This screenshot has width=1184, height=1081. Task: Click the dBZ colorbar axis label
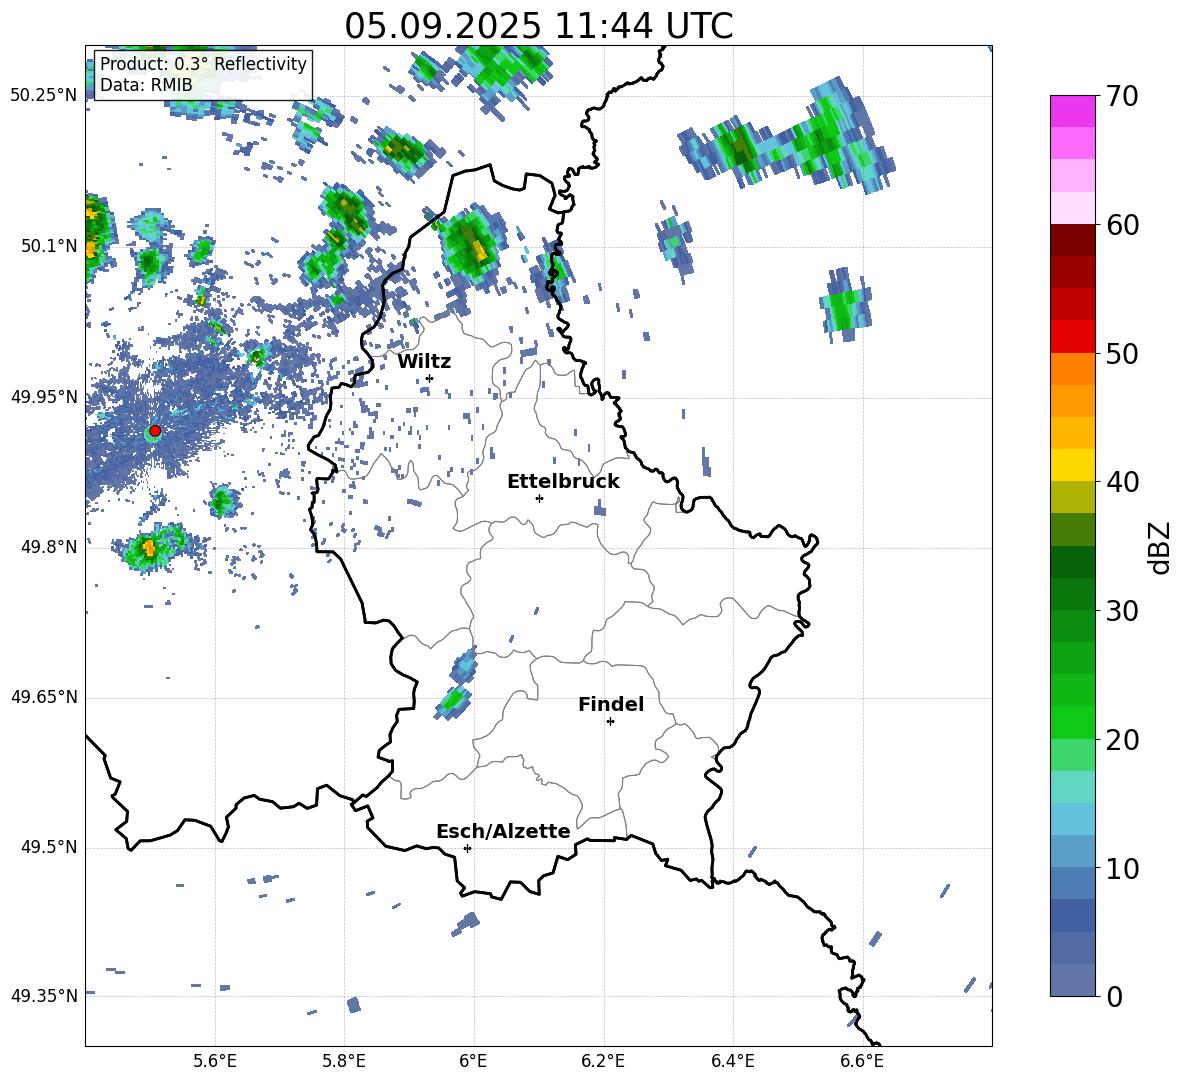point(1161,547)
